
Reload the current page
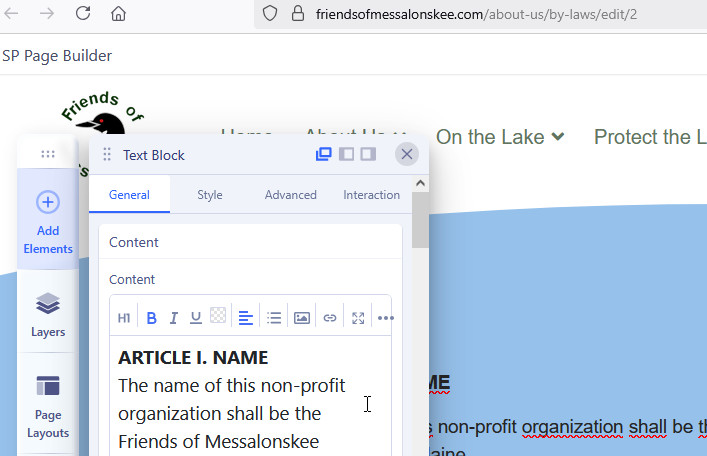[x=83, y=14]
